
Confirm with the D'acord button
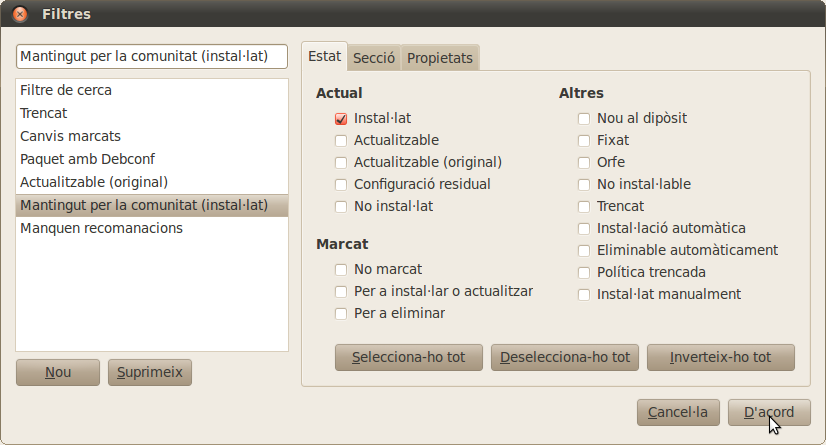click(769, 412)
